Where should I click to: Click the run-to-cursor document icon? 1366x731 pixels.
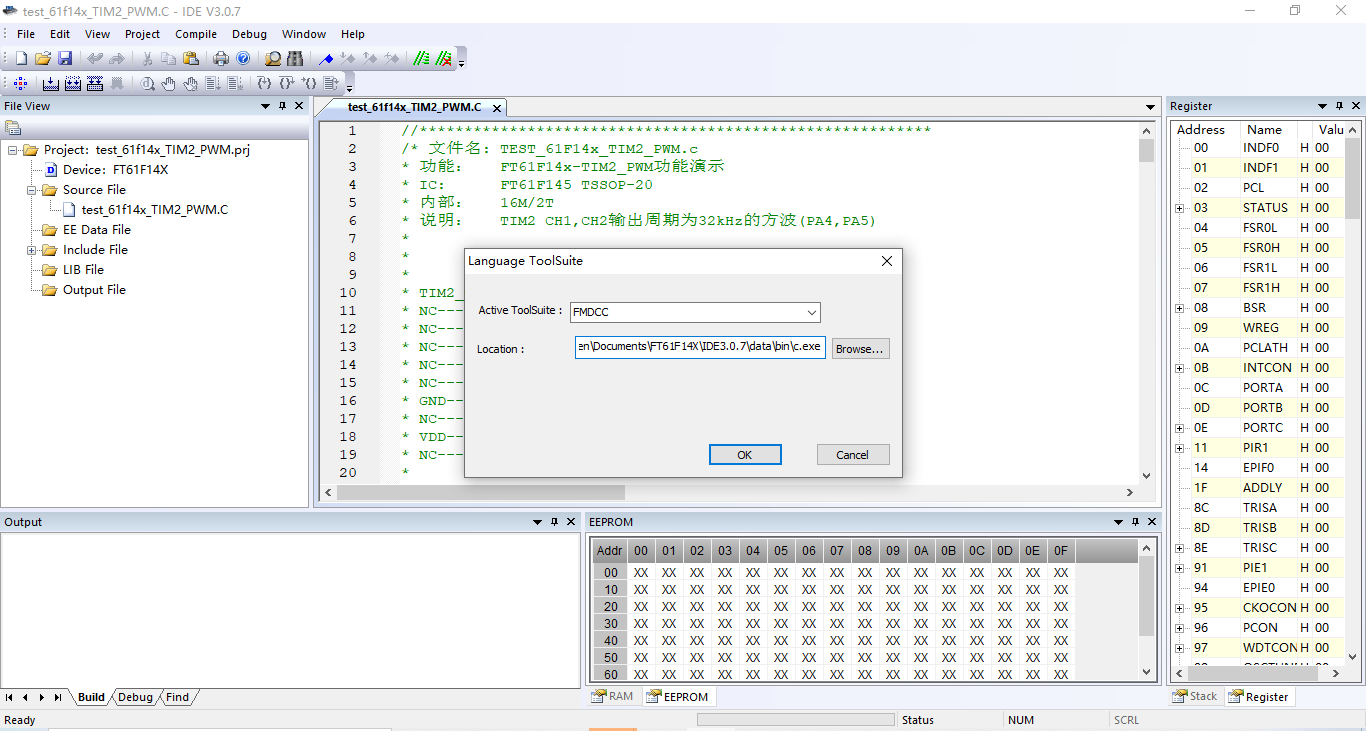coord(331,83)
